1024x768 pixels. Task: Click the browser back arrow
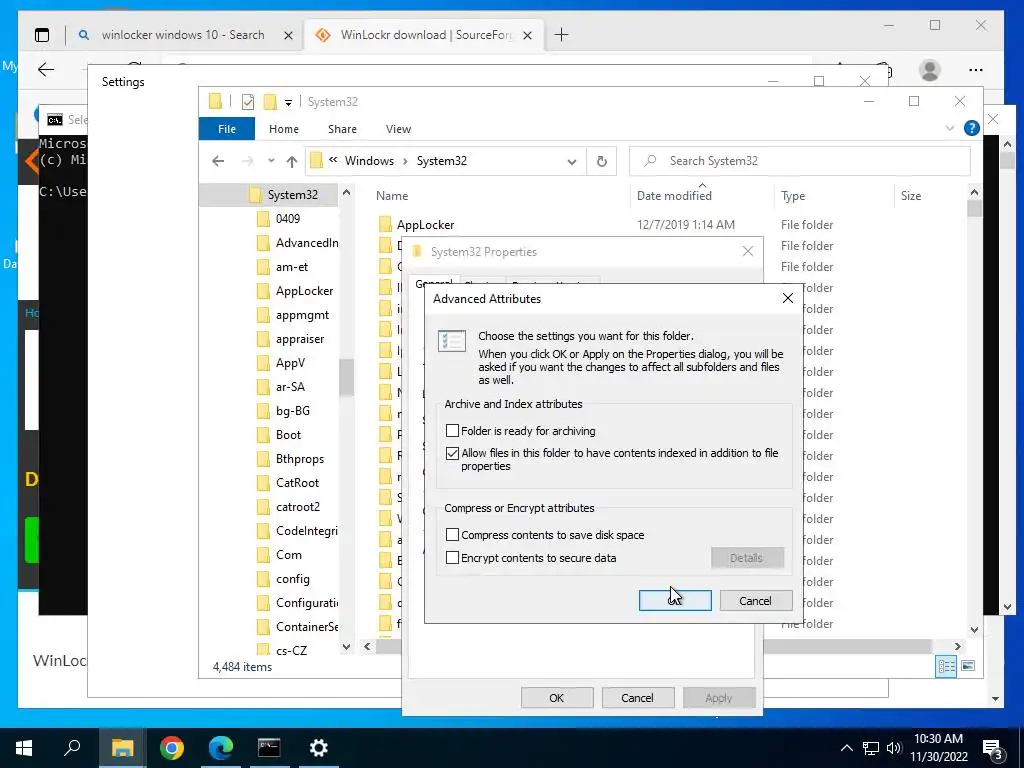tap(45, 69)
